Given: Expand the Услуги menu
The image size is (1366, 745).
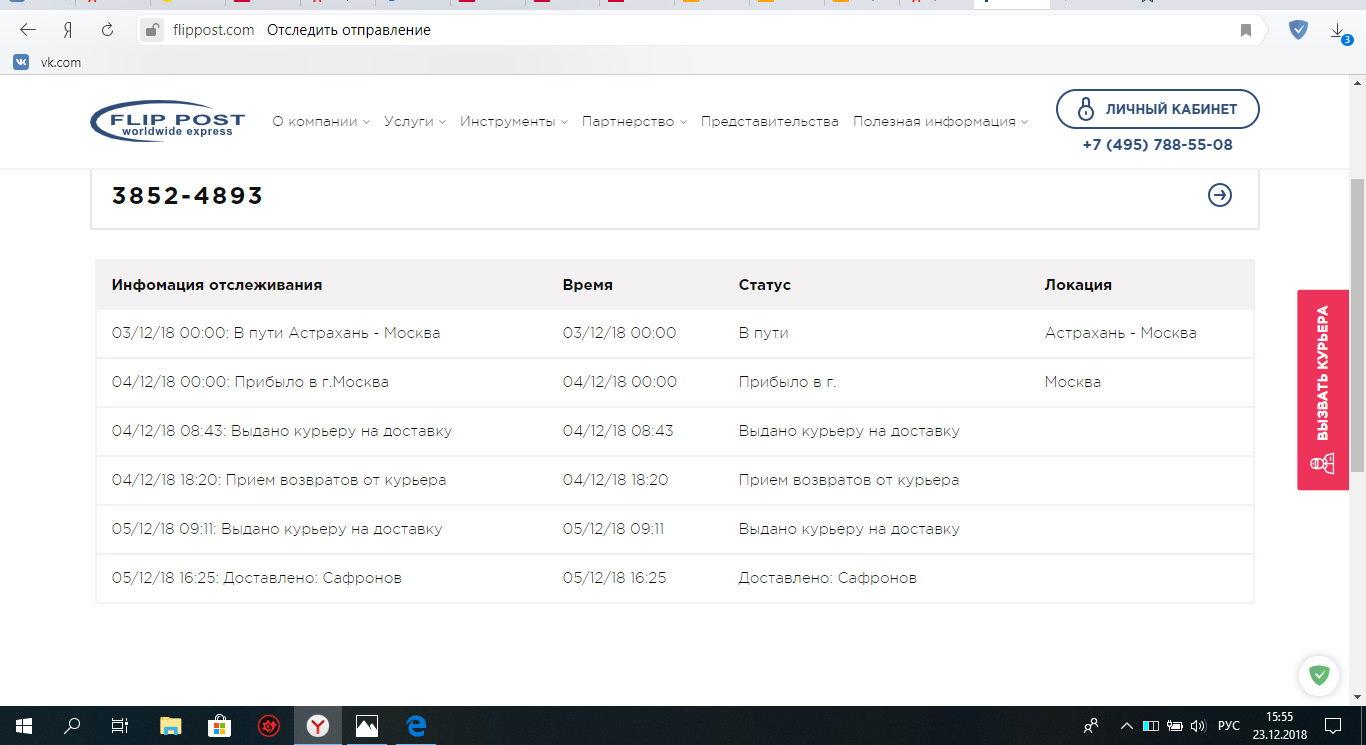Looking at the screenshot, I should 415,121.
